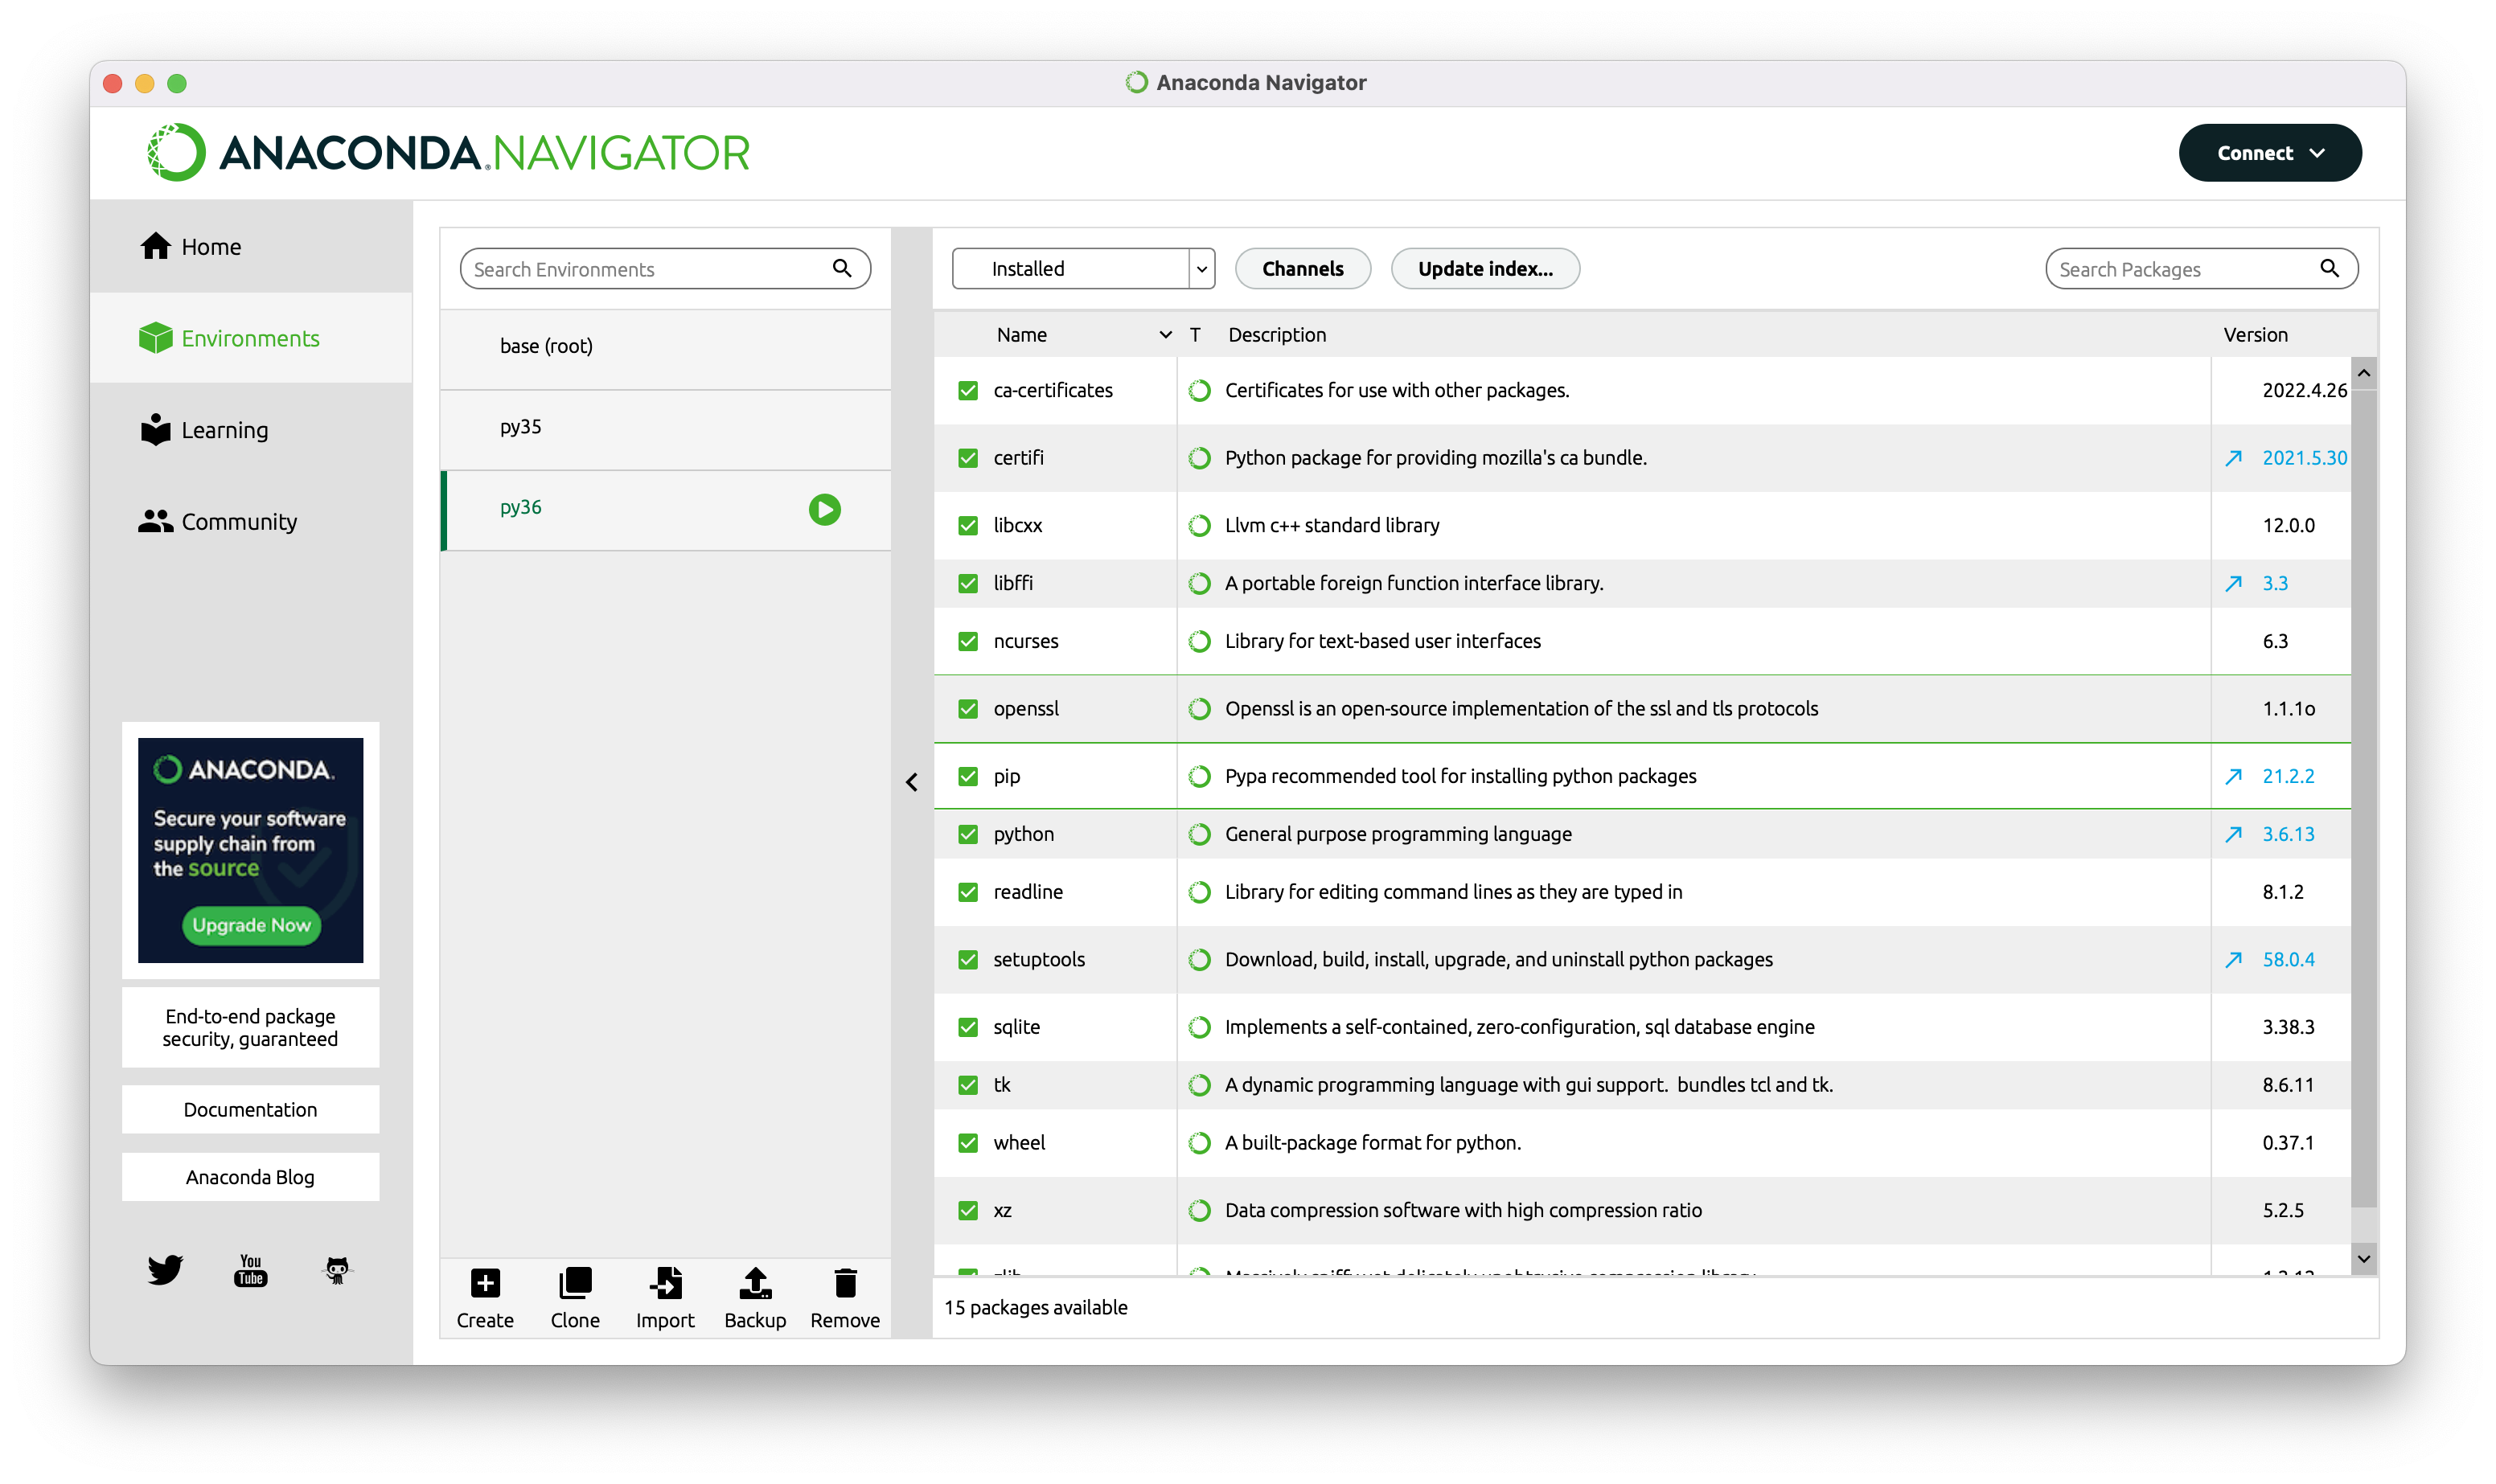Click the upgrade arrow next to pip version
Image resolution: width=2496 pixels, height=1484 pixels.
(2233, 776)
